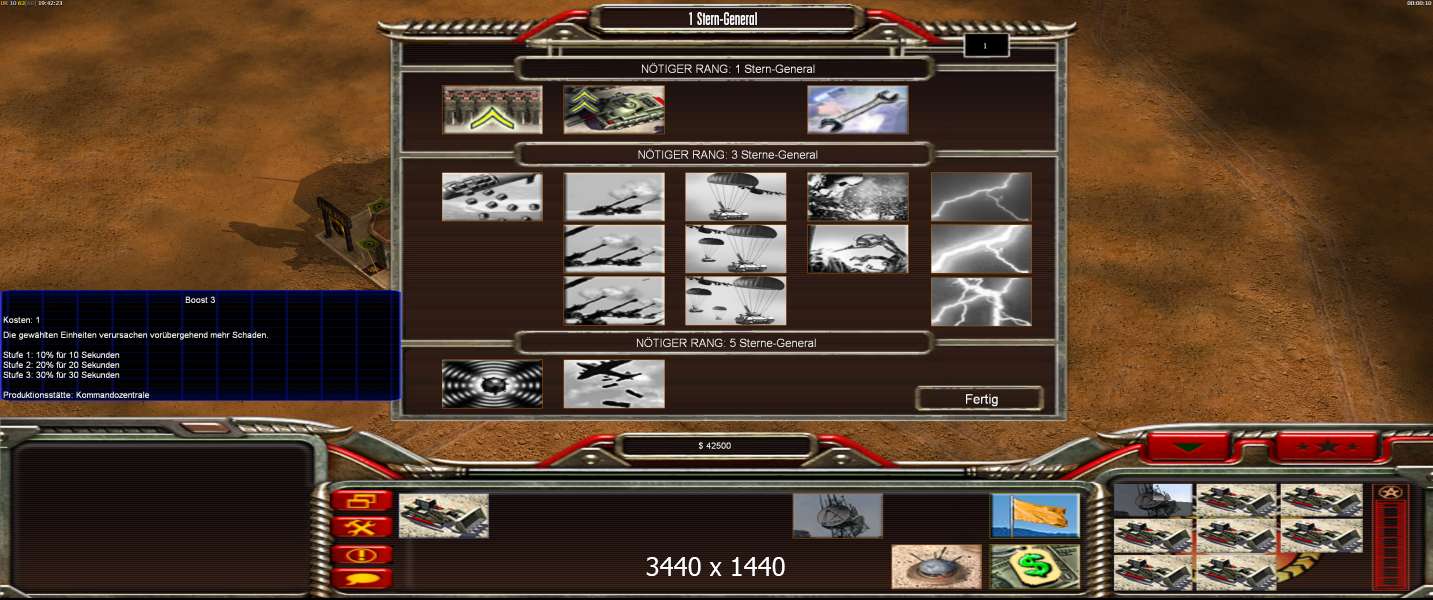Viewport: 1433px width, 600px height.
Task: Click the queued dozer right of command center portrait
Action: (1237, 499)
